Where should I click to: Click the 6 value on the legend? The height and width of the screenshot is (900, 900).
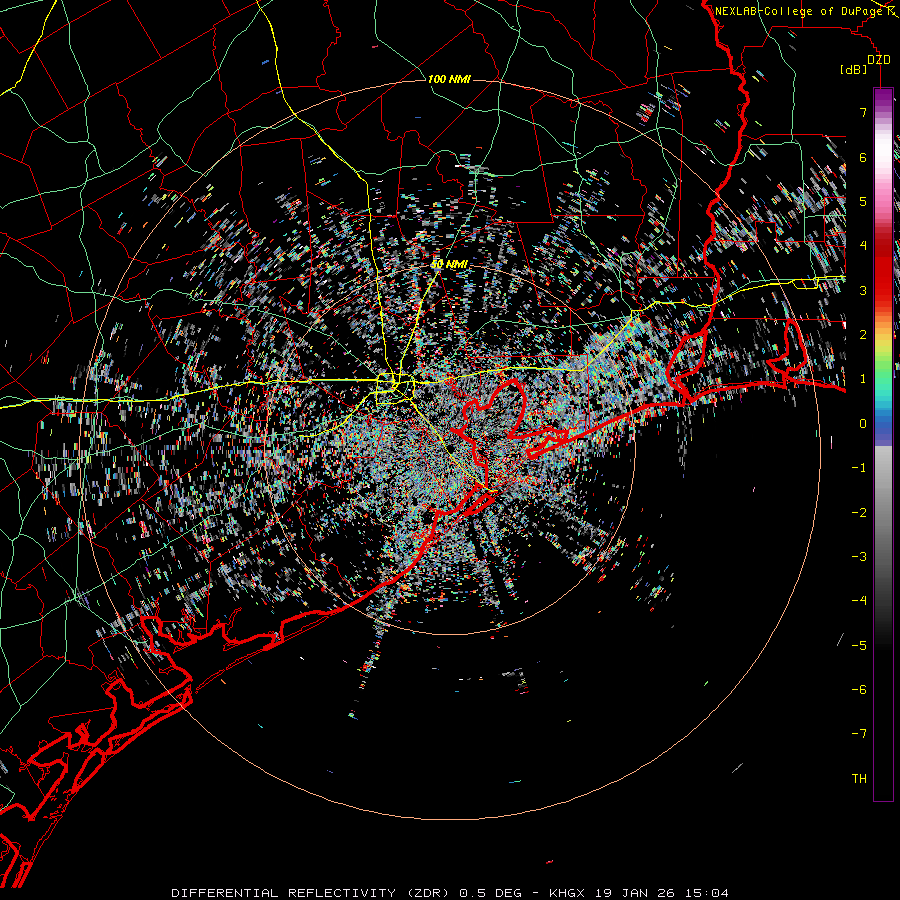click(863, 157)
